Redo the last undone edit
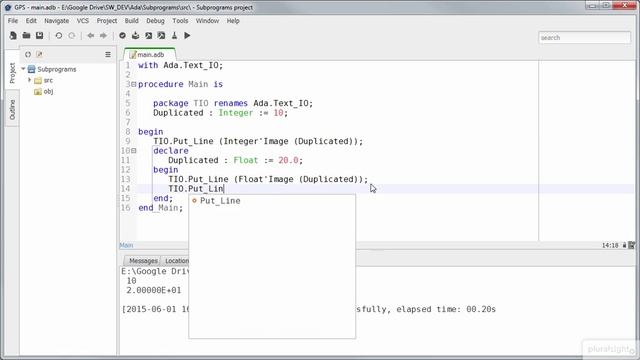 [x=72, y=36]
